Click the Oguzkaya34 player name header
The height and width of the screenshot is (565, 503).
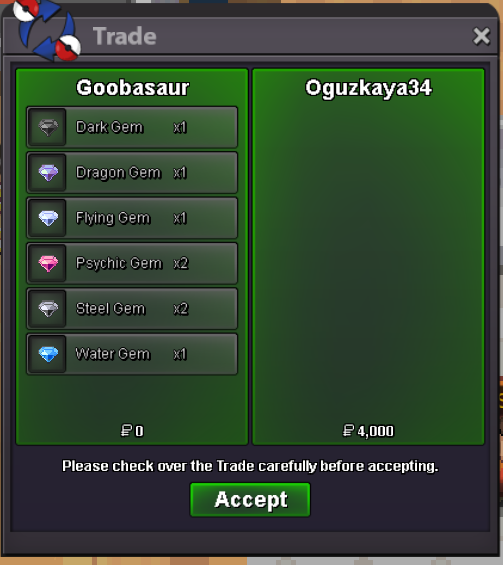click(368, 88)
